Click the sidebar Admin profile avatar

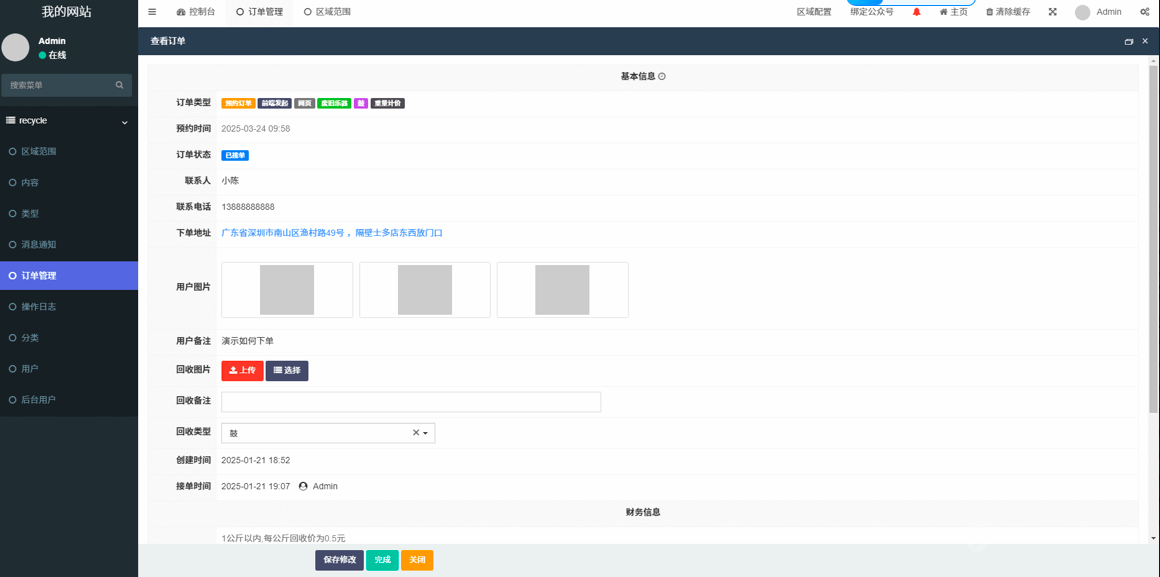point(15,47)
